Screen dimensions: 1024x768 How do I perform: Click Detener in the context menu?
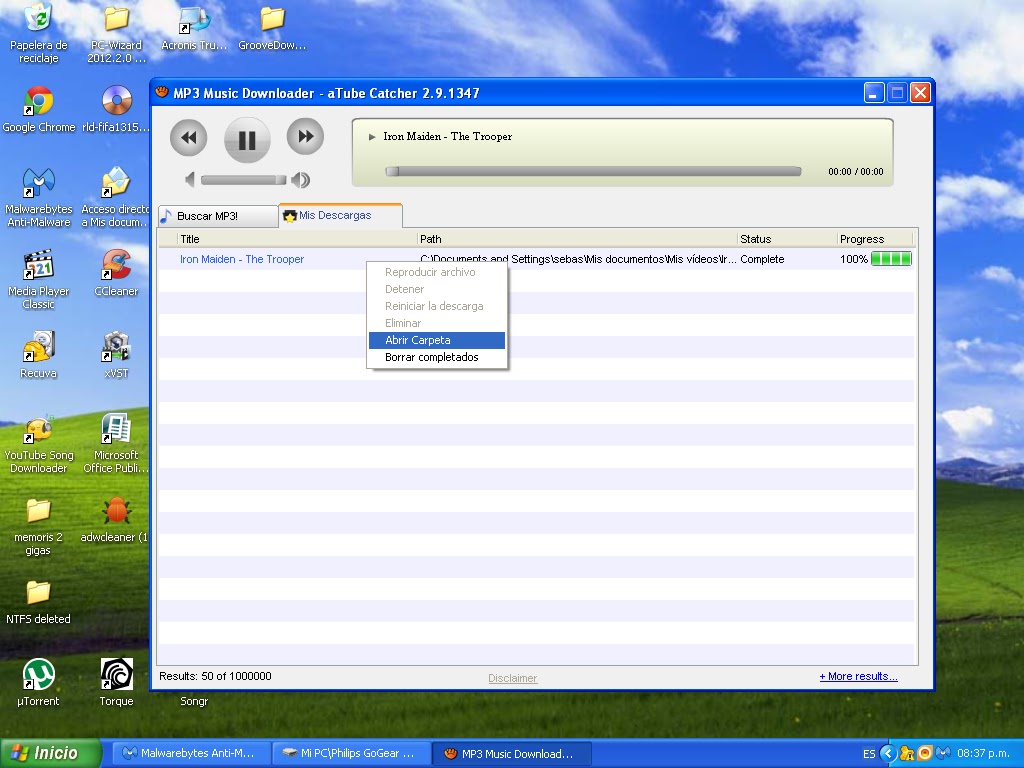(437, 289)
